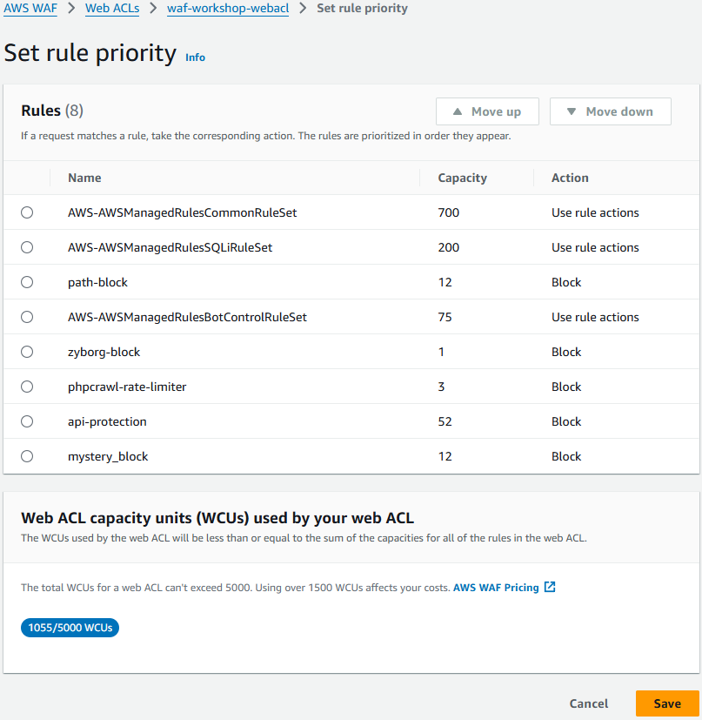Select the AWS-AWSManagedRulesSQLiRuleSet rule radio button

(27, 247)
